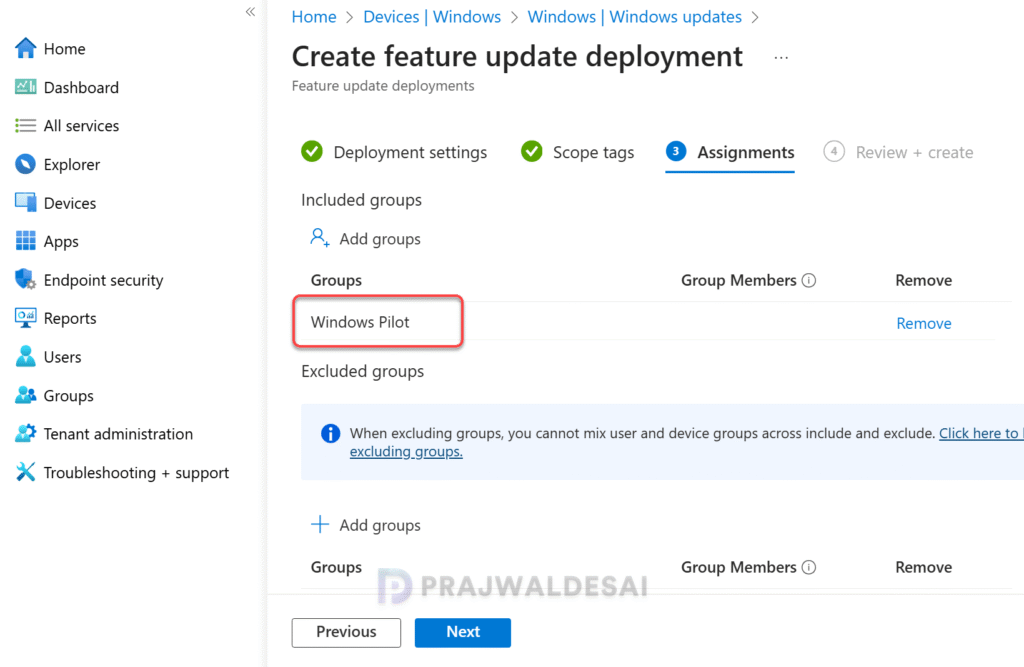Open the Windows | Windows updates breadcrumb
The height and width of the screenshot is (667, 1024).
(635, 17)
